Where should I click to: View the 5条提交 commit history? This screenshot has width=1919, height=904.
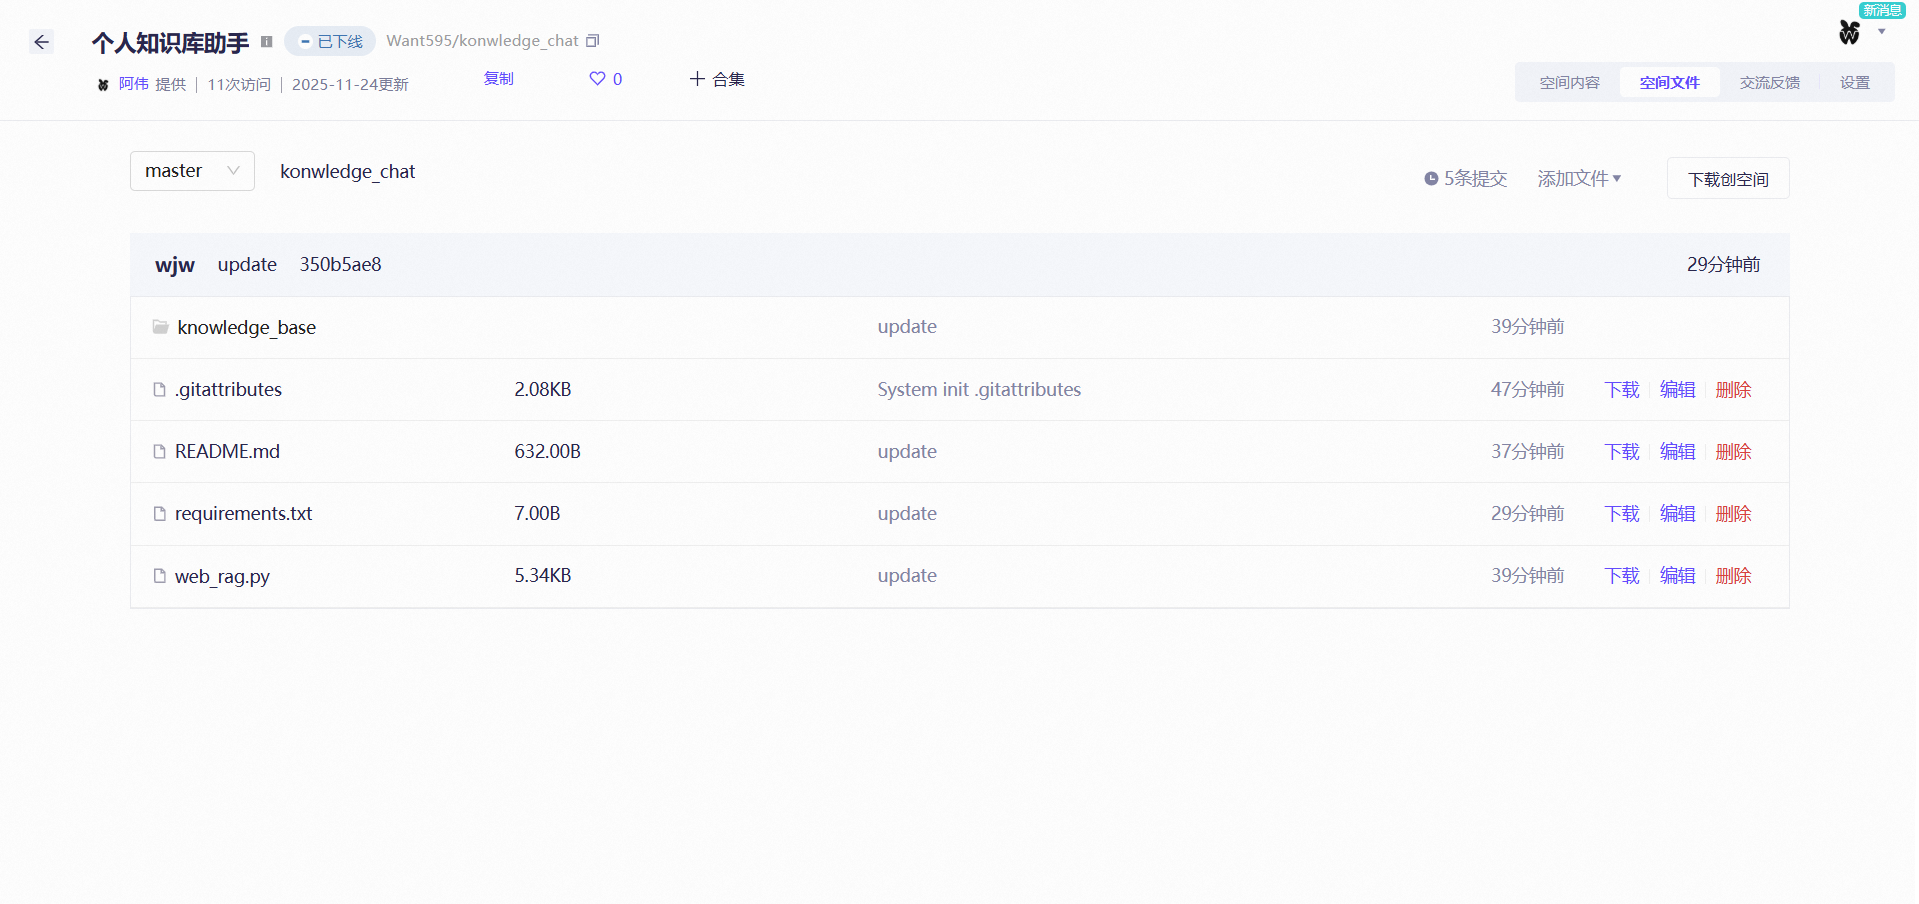point(1474,178)
